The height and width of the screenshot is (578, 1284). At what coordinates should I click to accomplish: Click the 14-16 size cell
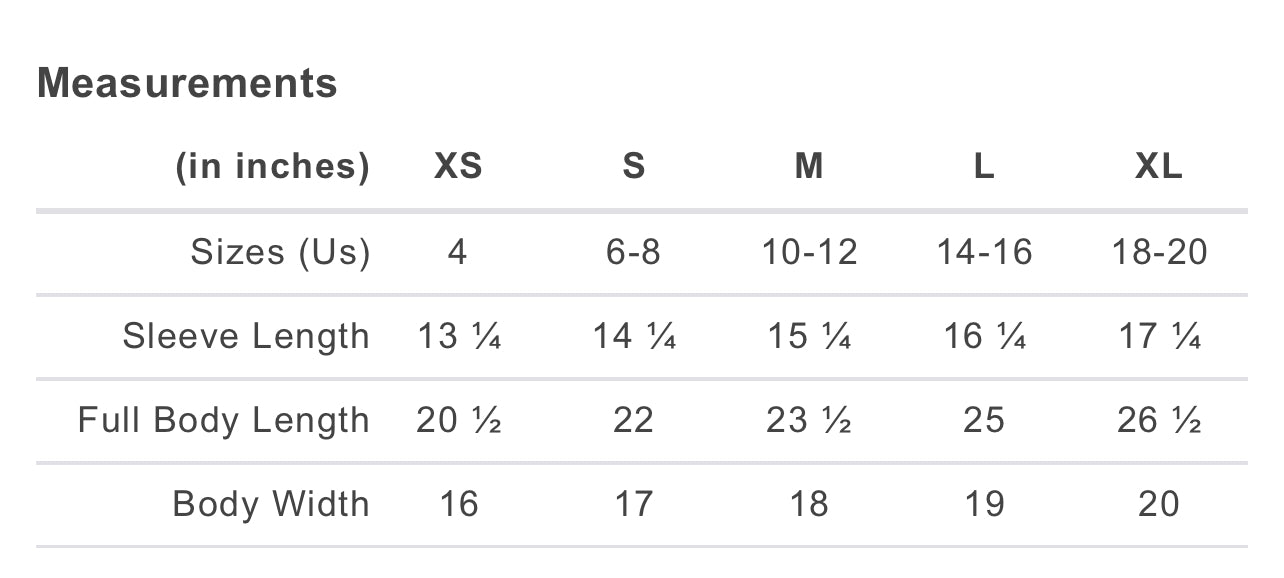pos(984,252)
